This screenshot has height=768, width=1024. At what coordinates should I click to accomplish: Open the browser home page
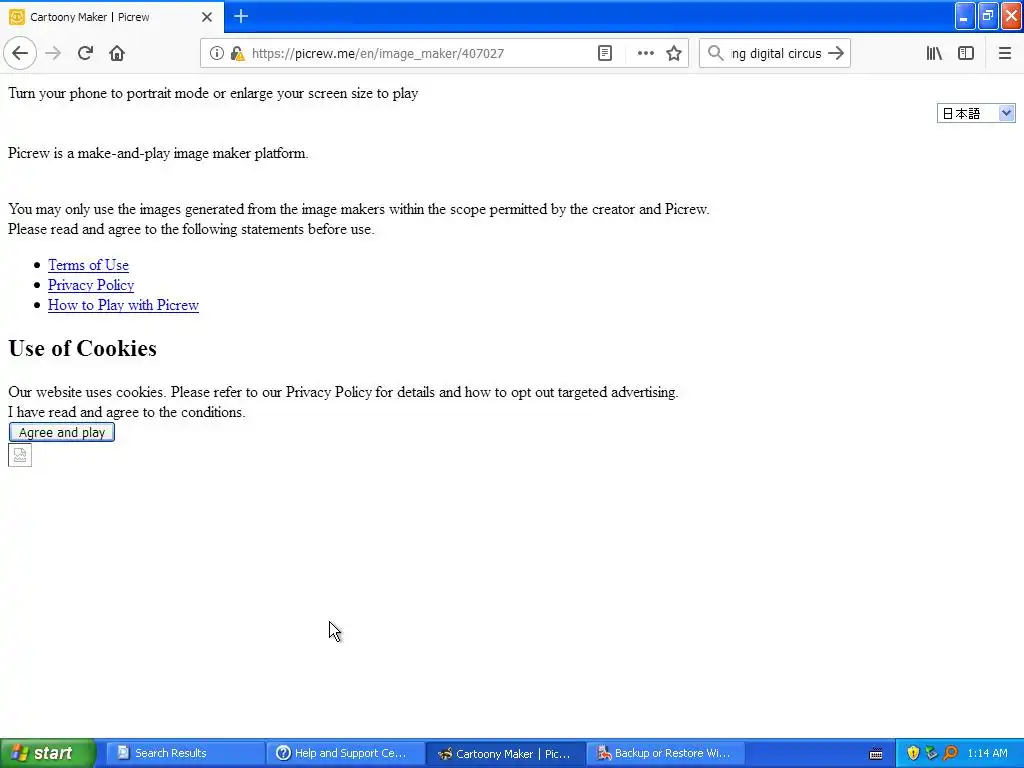pyautogui.click(x=117, y=53)
